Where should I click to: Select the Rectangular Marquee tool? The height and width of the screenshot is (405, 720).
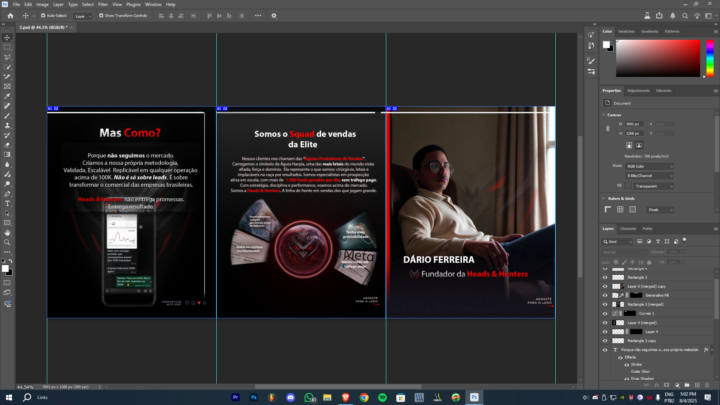(8, 47)
